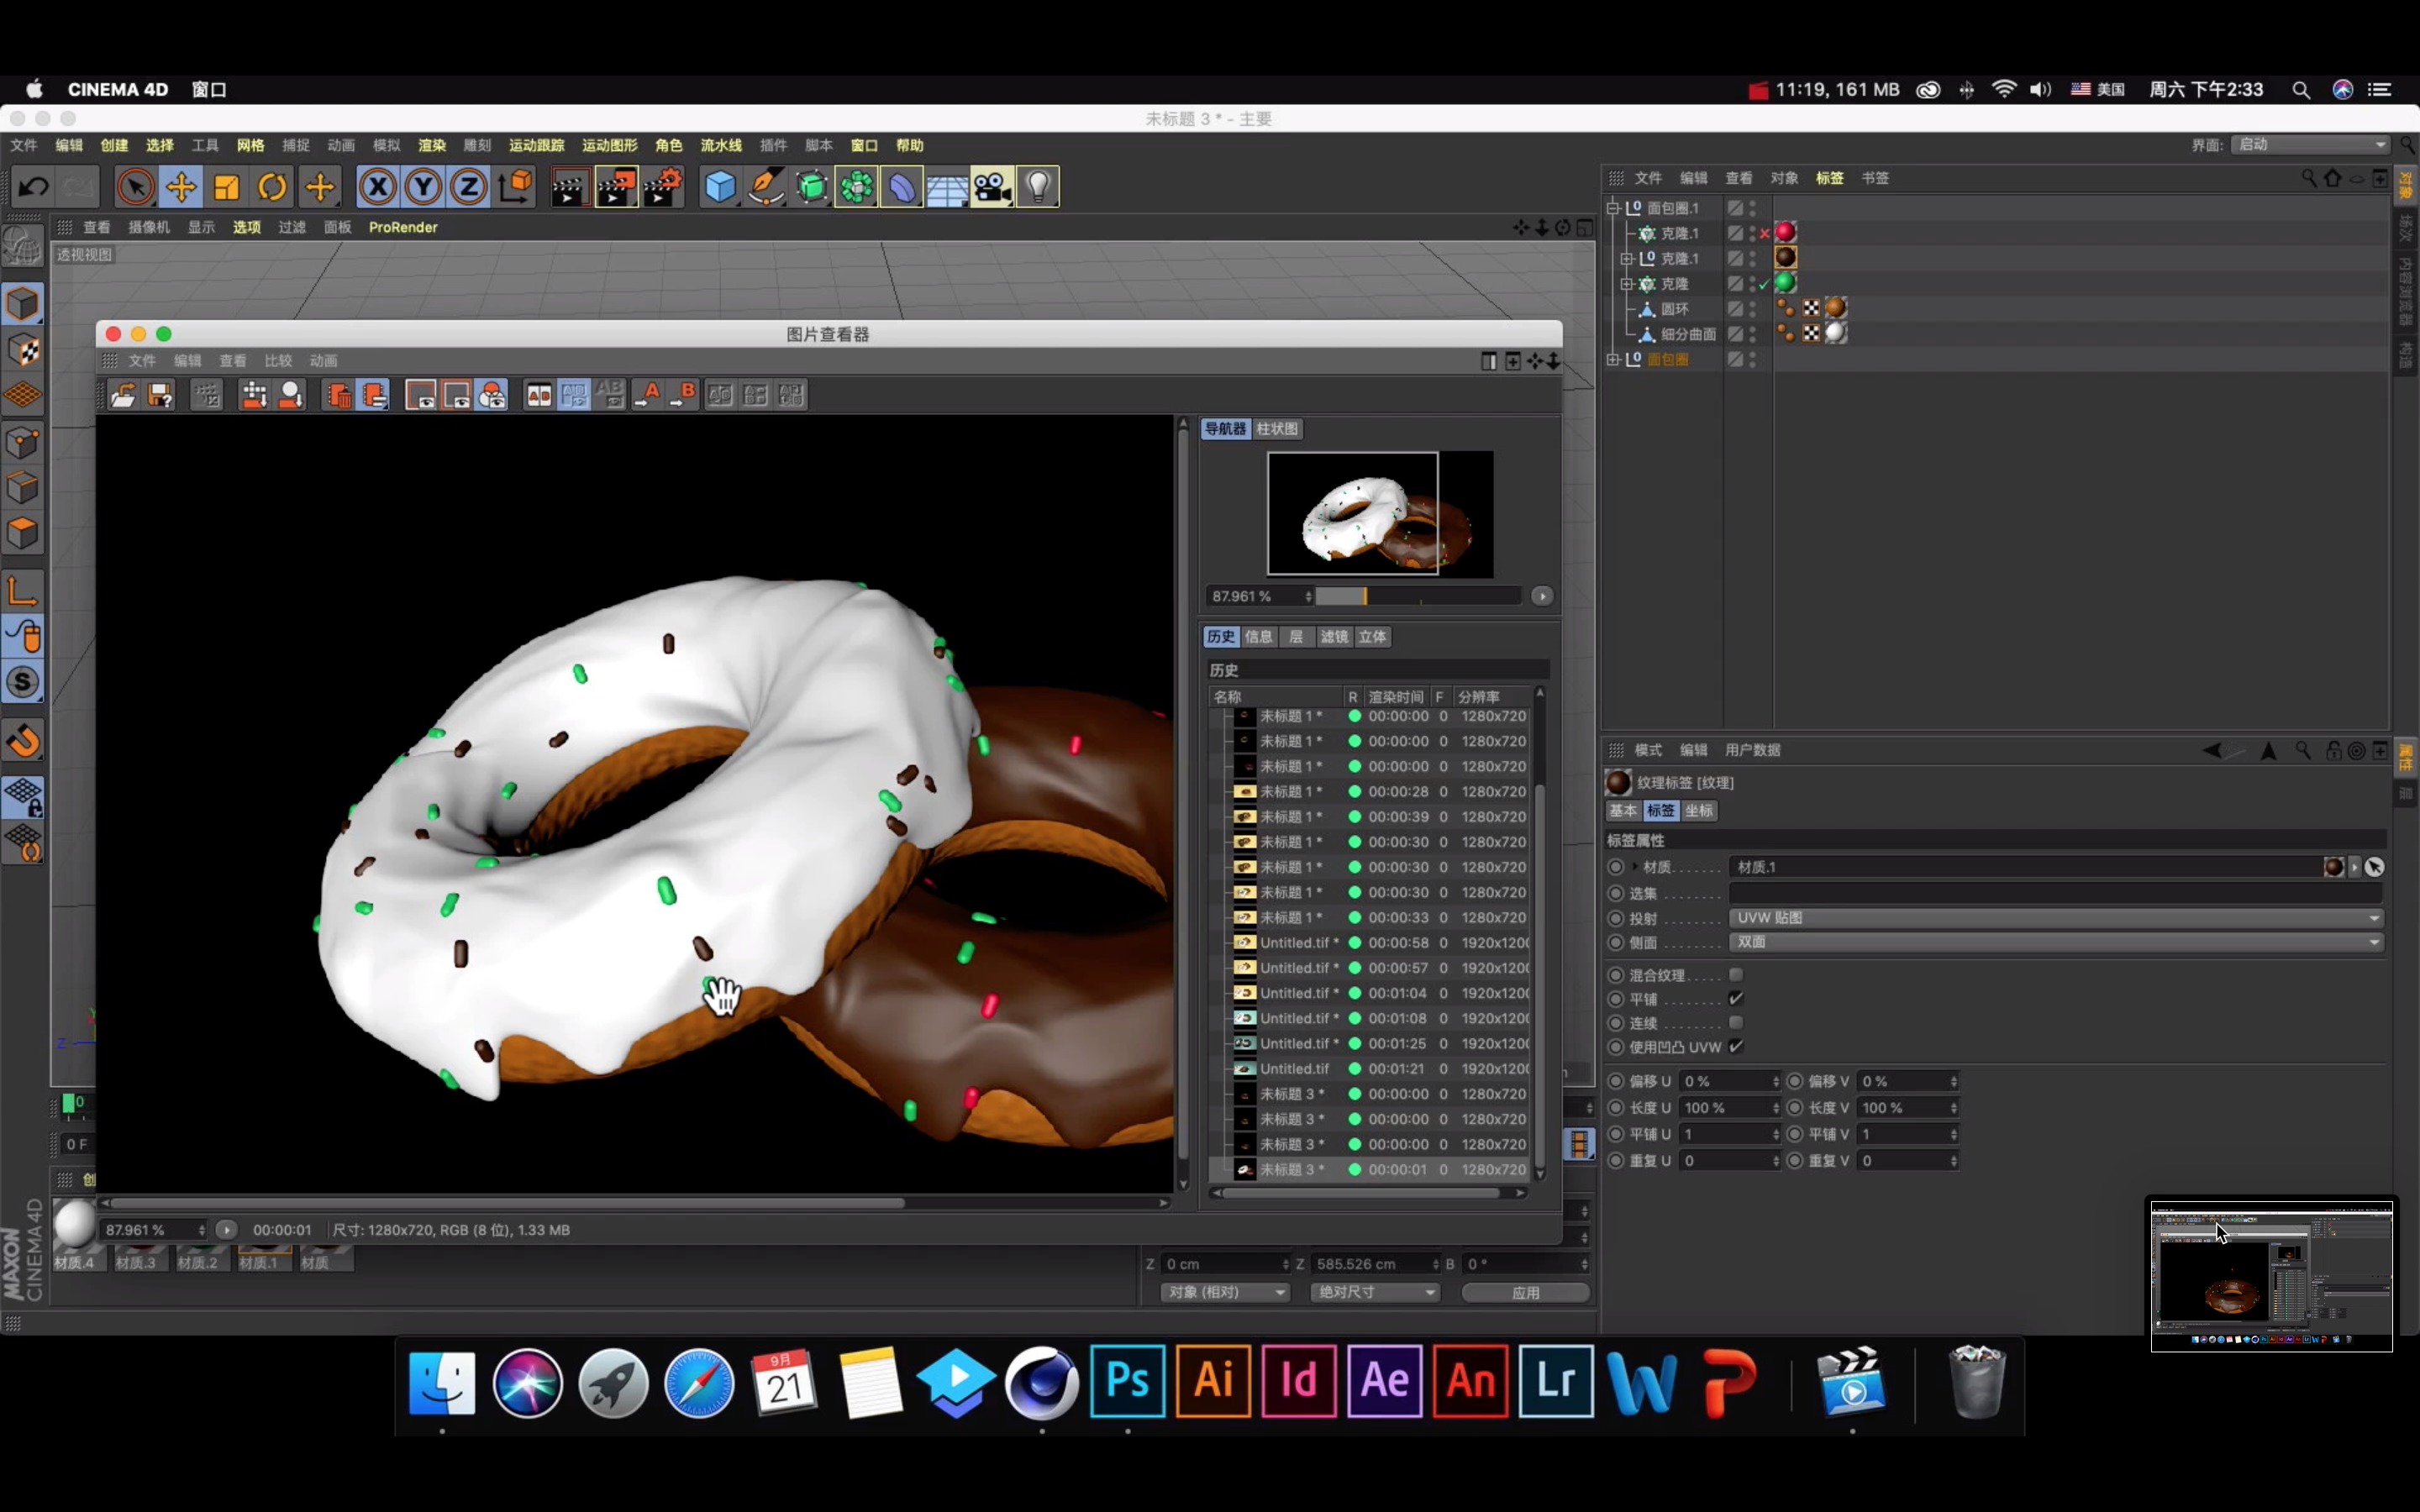
Task: Switch to the 柱状图 tab
Action: tap(1276, 428)
